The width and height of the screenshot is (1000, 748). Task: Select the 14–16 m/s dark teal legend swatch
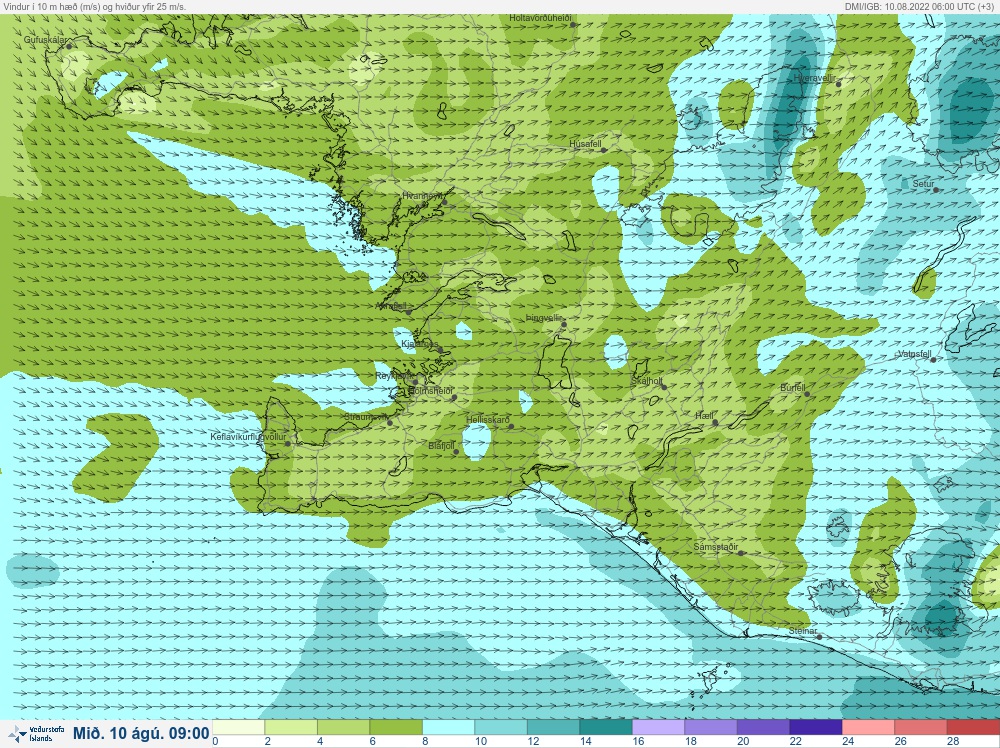pos(606,728)
